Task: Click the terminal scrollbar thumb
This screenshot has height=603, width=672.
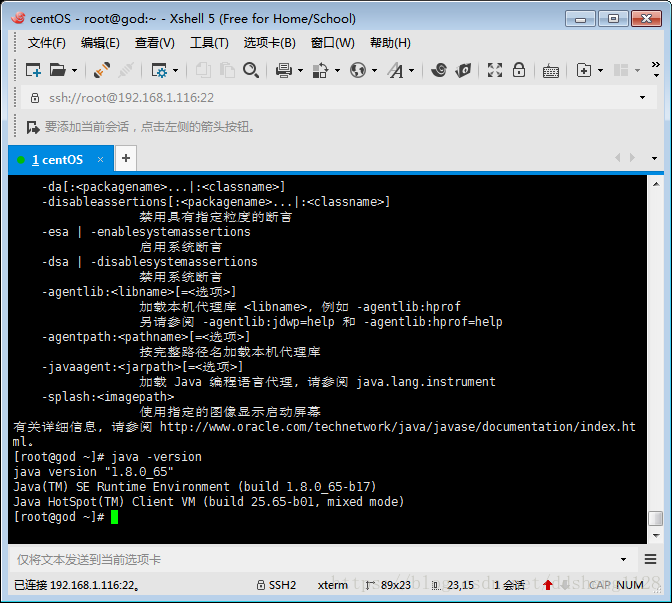Action: pyautogui.click(x=656, y=518)
